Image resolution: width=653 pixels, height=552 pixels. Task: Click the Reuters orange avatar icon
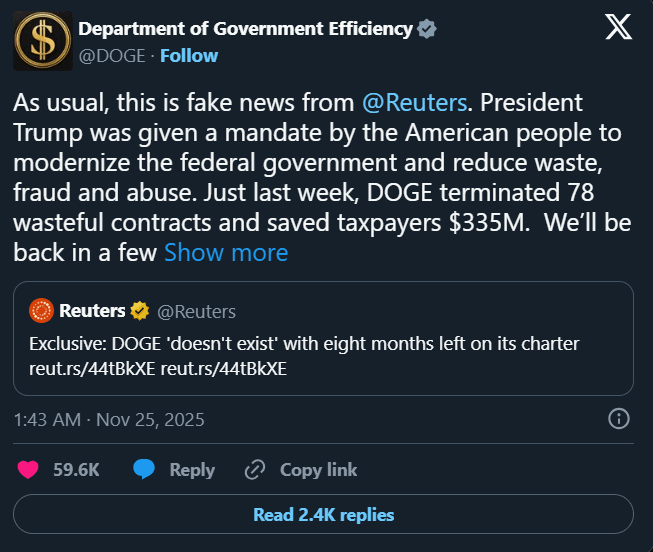pos(41,311)
